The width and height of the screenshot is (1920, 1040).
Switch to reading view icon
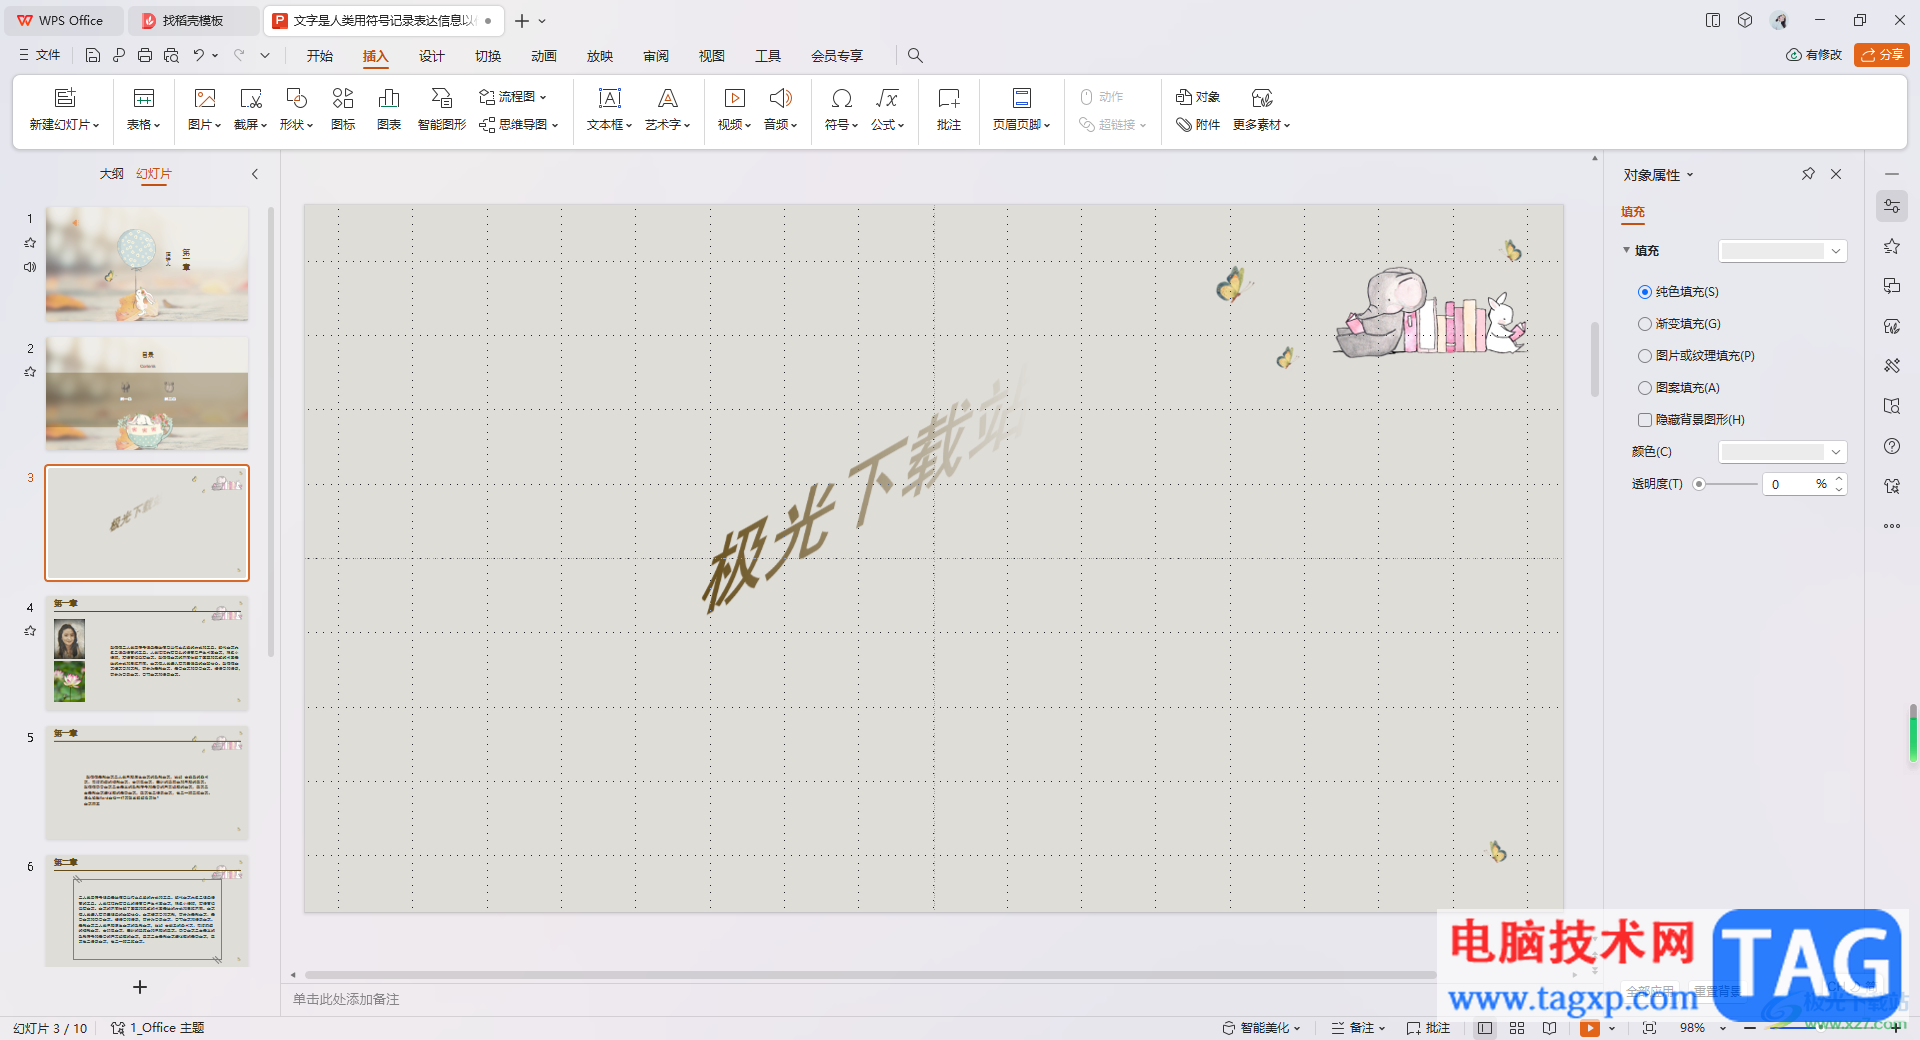coord(1549,1028)
